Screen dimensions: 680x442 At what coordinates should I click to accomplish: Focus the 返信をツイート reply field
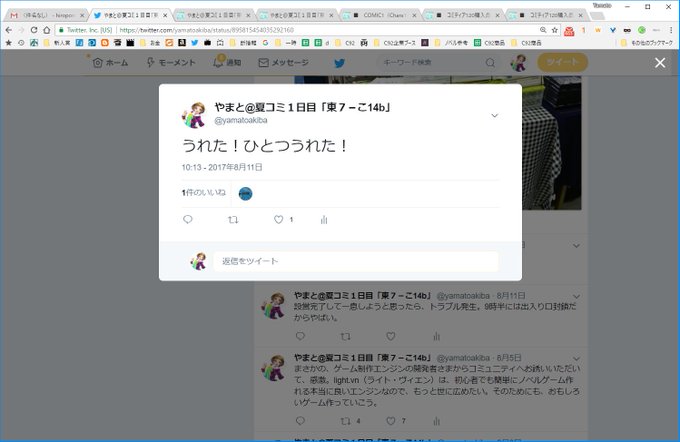pyautogui.click(x=356, y=261)
